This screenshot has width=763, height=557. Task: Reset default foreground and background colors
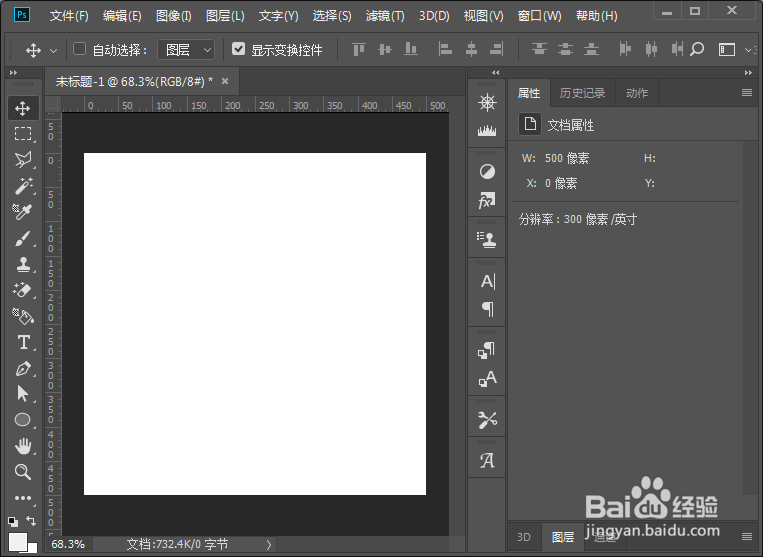pos(13,521)
